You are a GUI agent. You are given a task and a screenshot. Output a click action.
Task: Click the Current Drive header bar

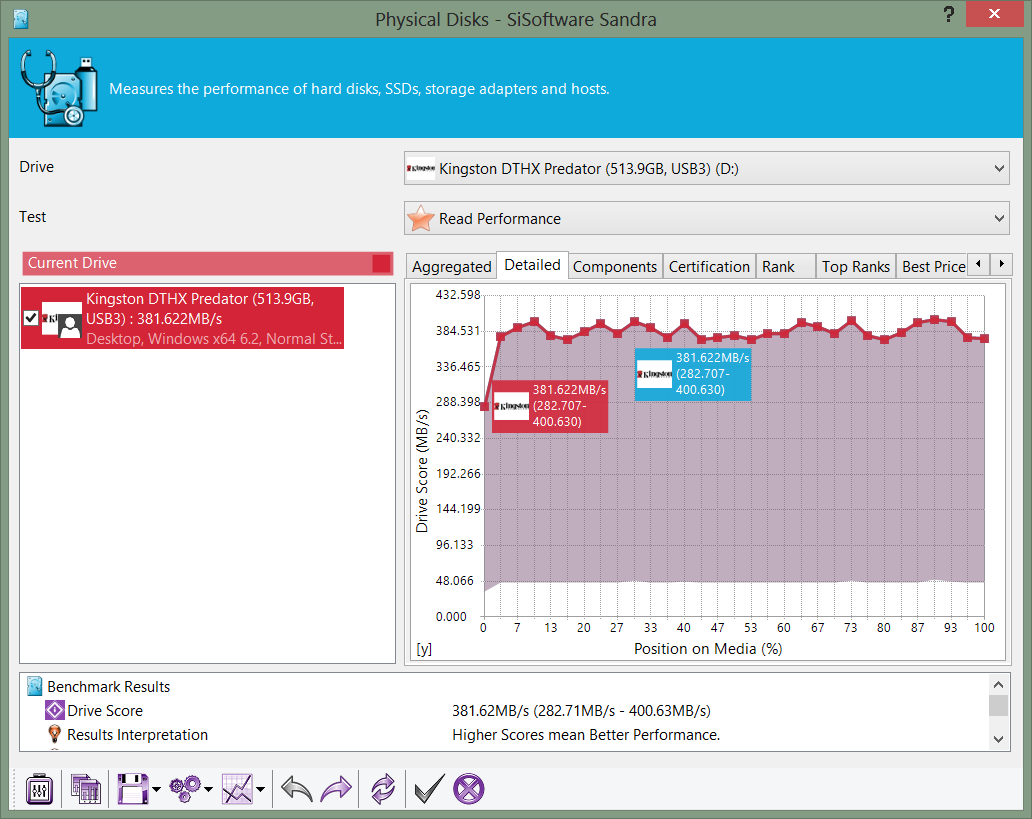[207, 263]
